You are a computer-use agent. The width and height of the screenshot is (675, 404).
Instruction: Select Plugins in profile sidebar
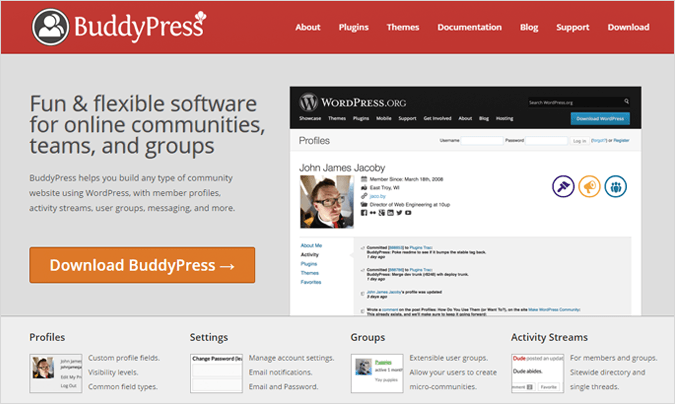tap(309, 264)
